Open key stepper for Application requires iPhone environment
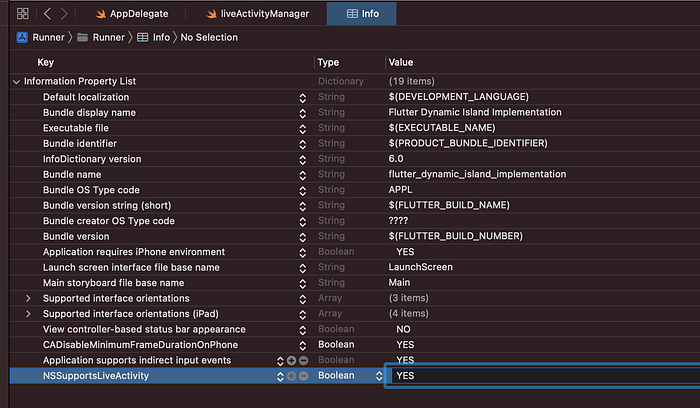Viewport: 700px width, 408px height. click(x=303, y=253)
